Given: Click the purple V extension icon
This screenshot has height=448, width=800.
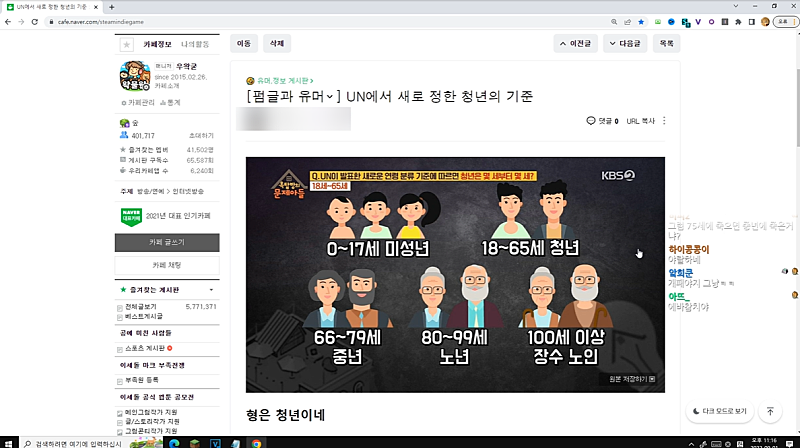Looking at the screenshot, I should coord(698,22).
